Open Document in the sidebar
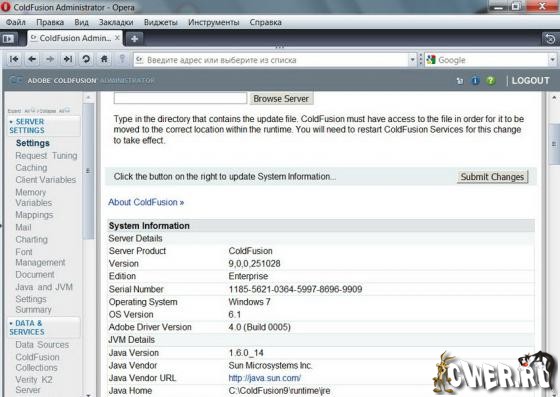The width and height of the screenshot is (560, 397). [35, 275]
